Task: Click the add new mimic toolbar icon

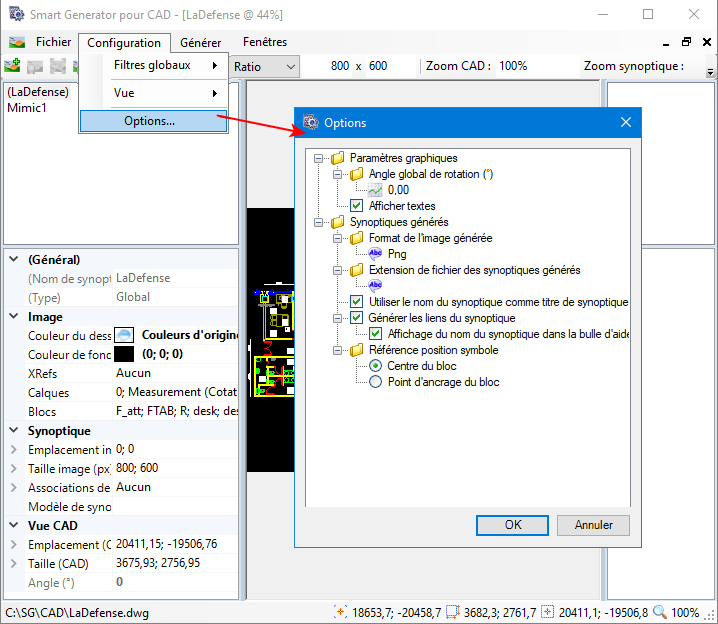Action: pyautogui.click(x=12, y=66)
